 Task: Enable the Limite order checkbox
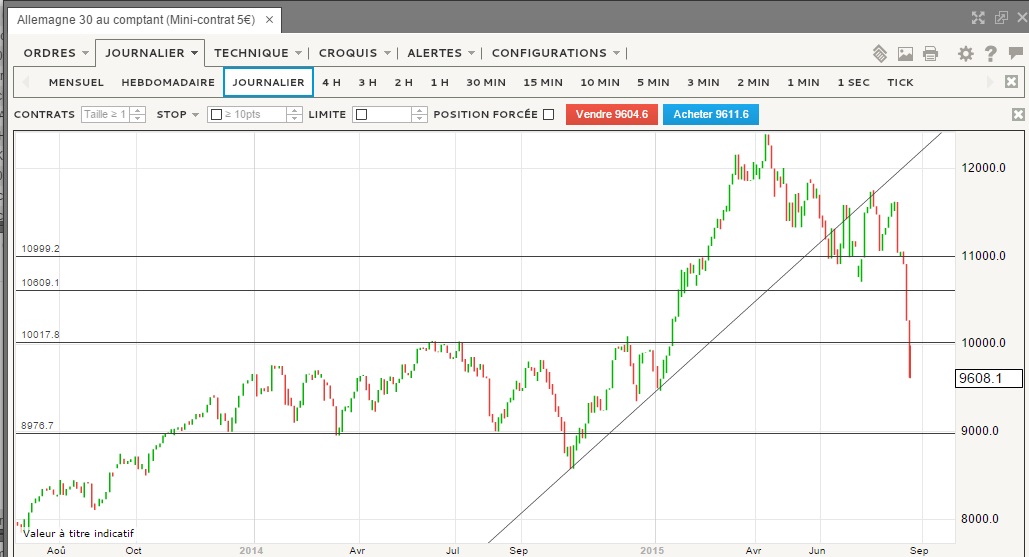click(x=362, y=114)
